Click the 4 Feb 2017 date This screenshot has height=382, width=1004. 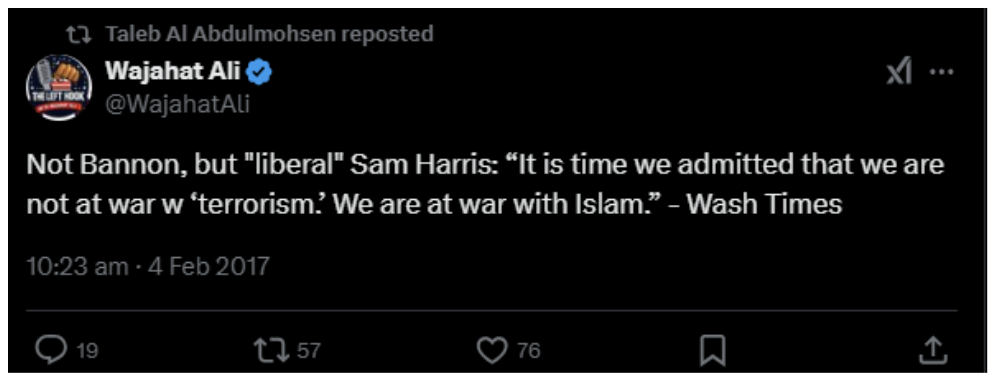[x=209, y=266]
